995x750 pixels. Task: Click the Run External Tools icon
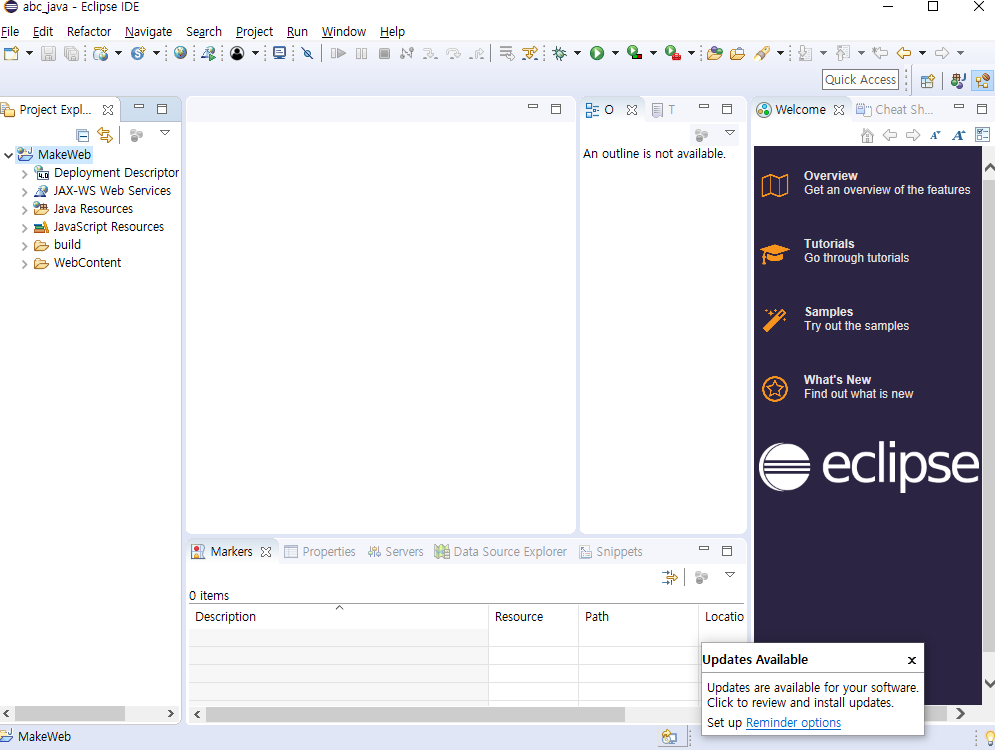[x=673, y=53]
